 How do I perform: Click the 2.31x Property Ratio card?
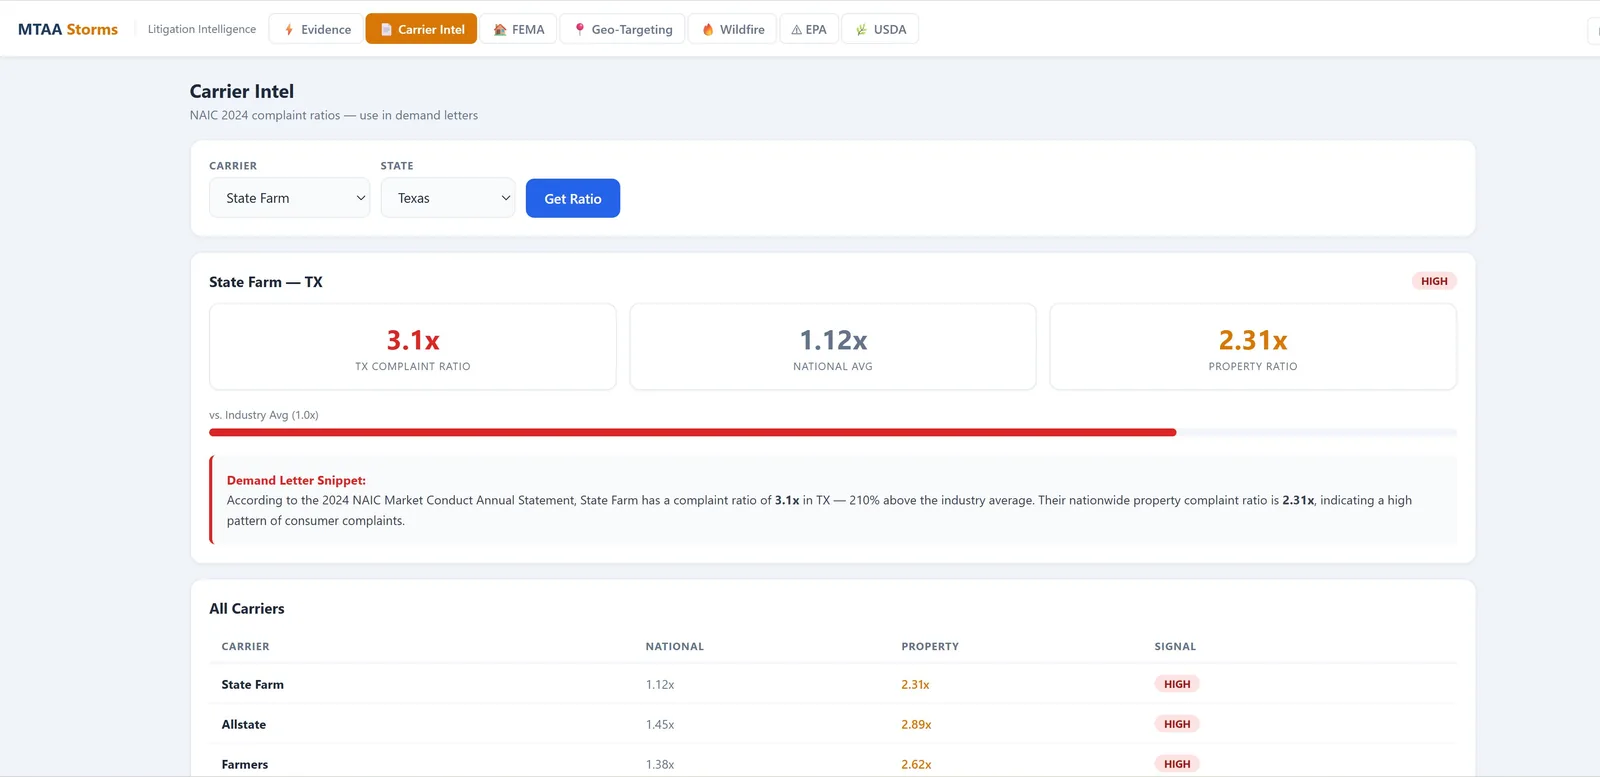point(1253,347)
